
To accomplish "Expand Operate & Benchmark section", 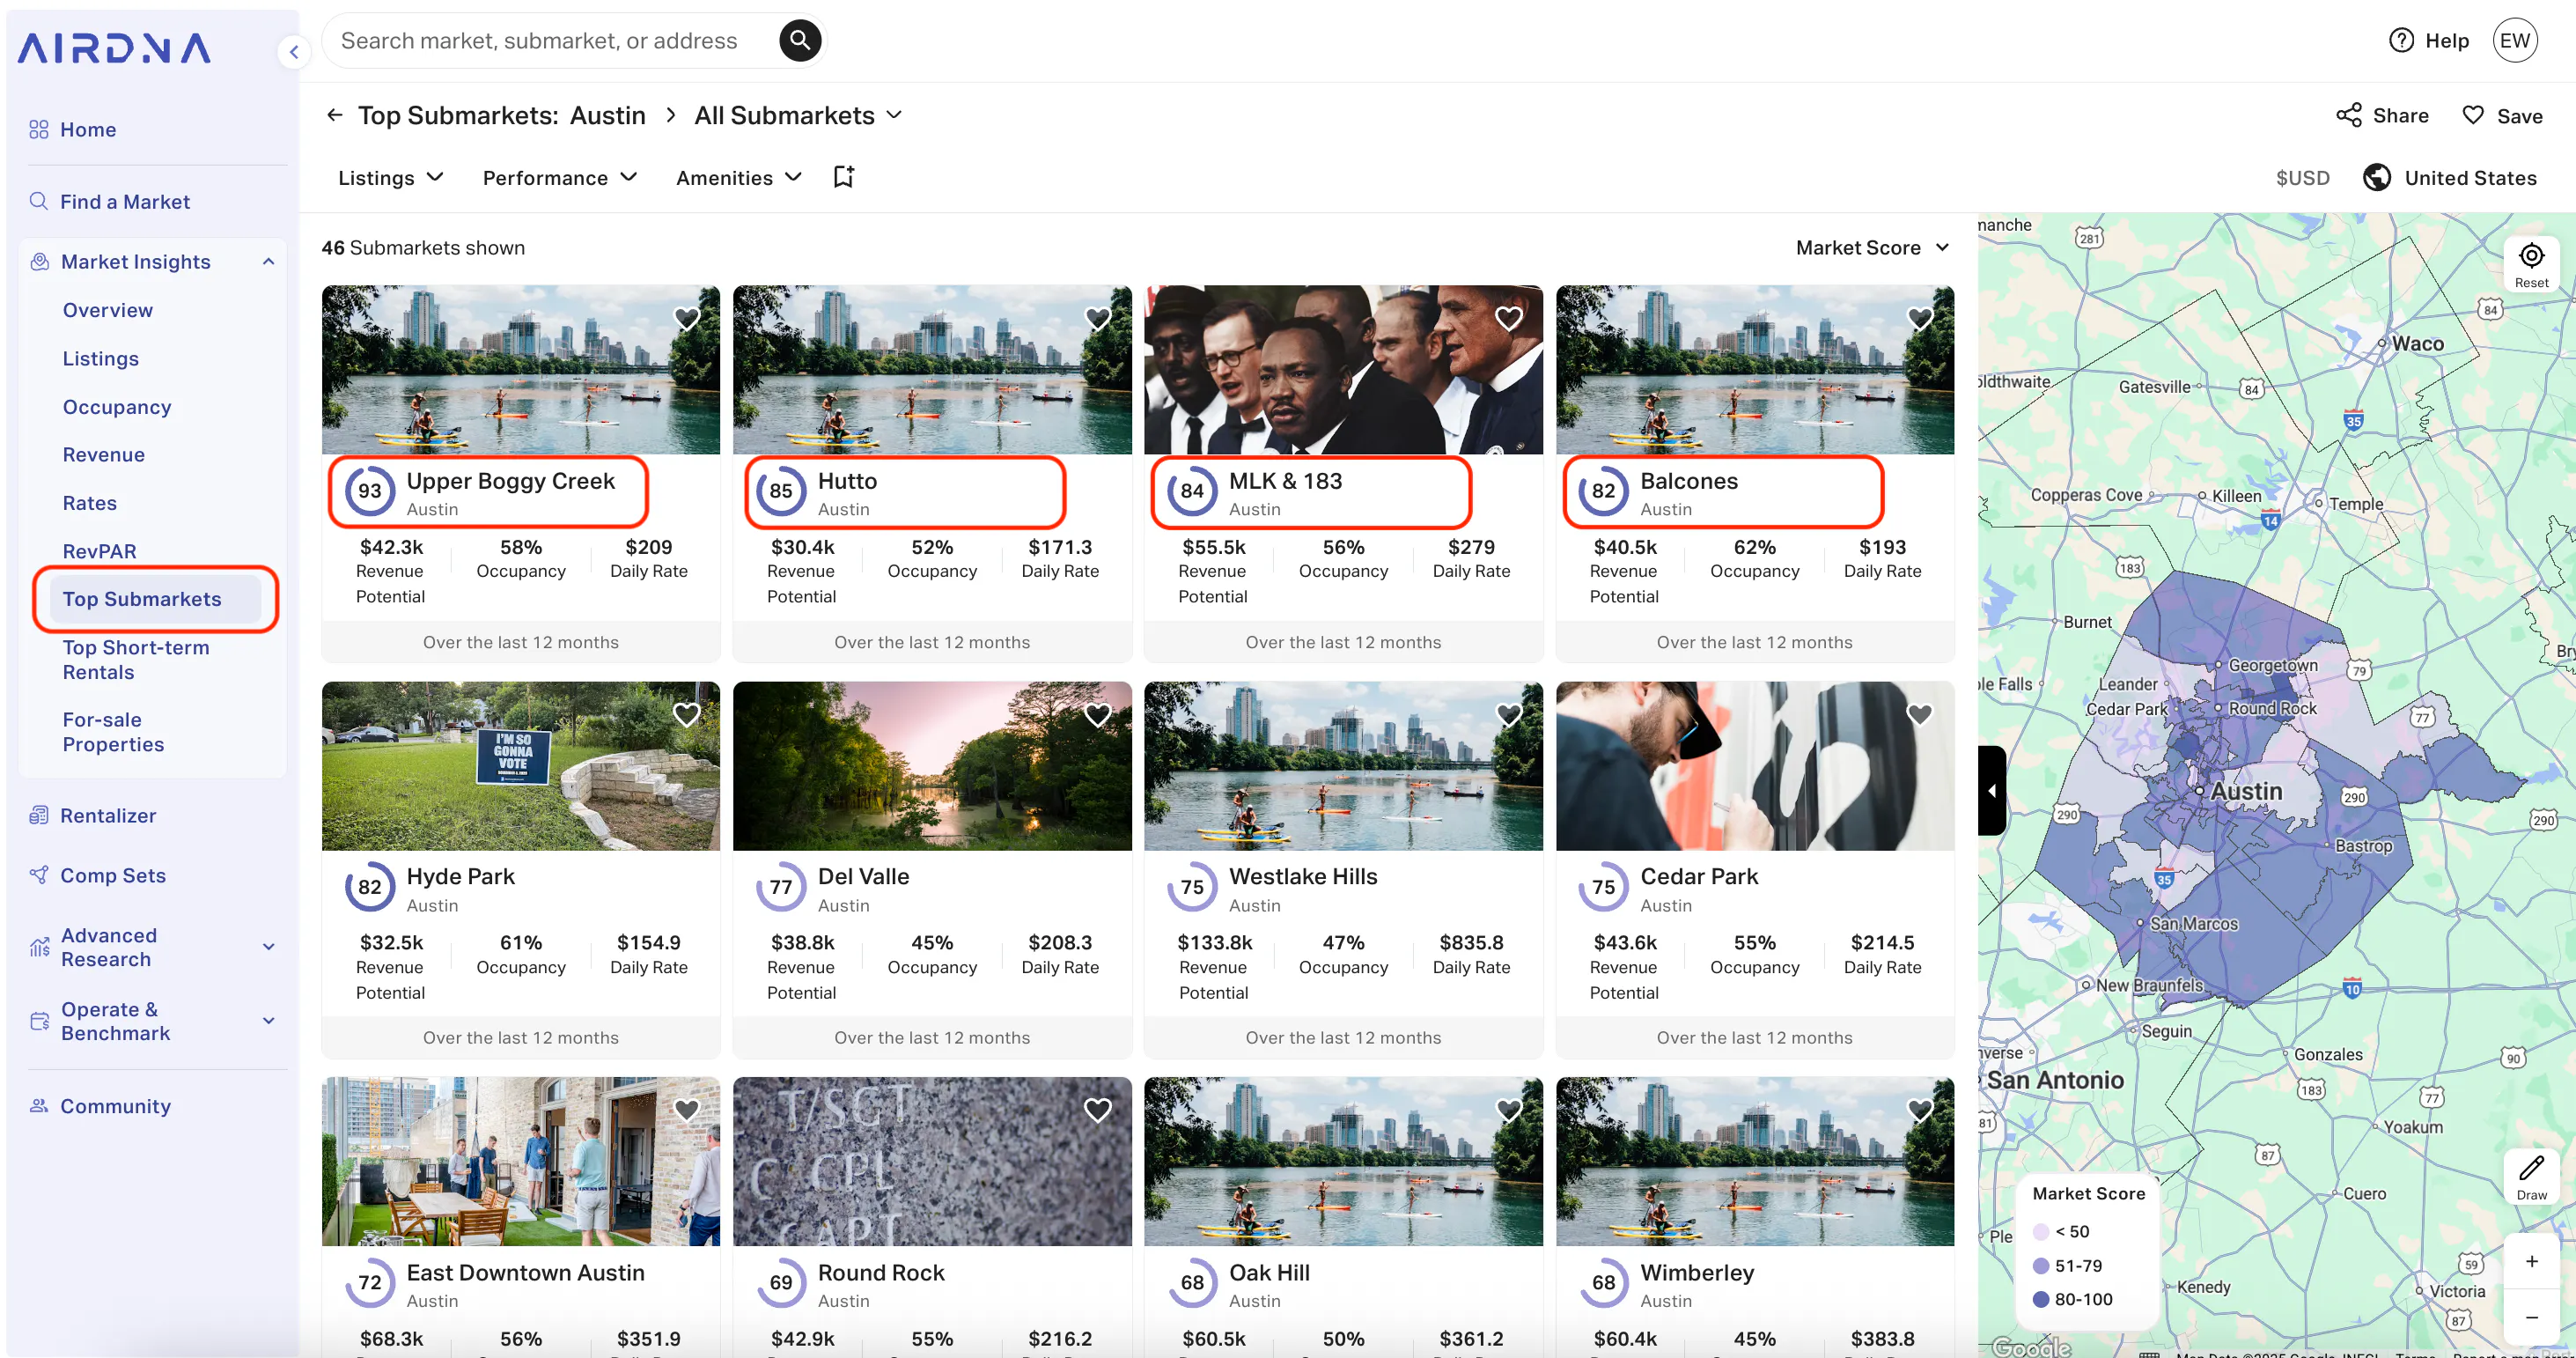I will click(268, 1020).
